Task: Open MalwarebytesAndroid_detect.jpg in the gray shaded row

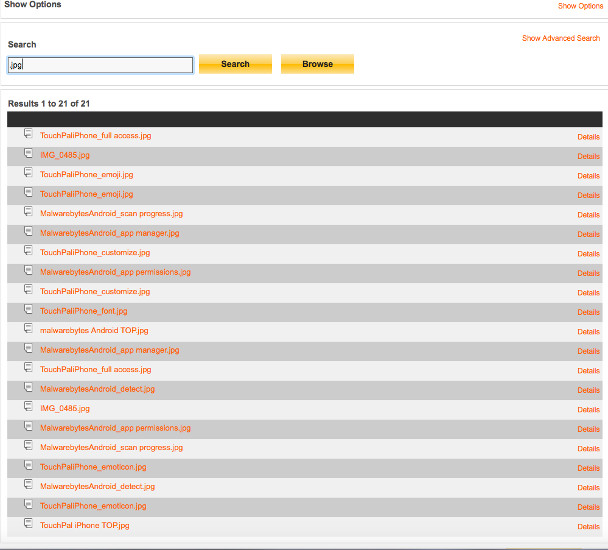Action: point(97,389)
